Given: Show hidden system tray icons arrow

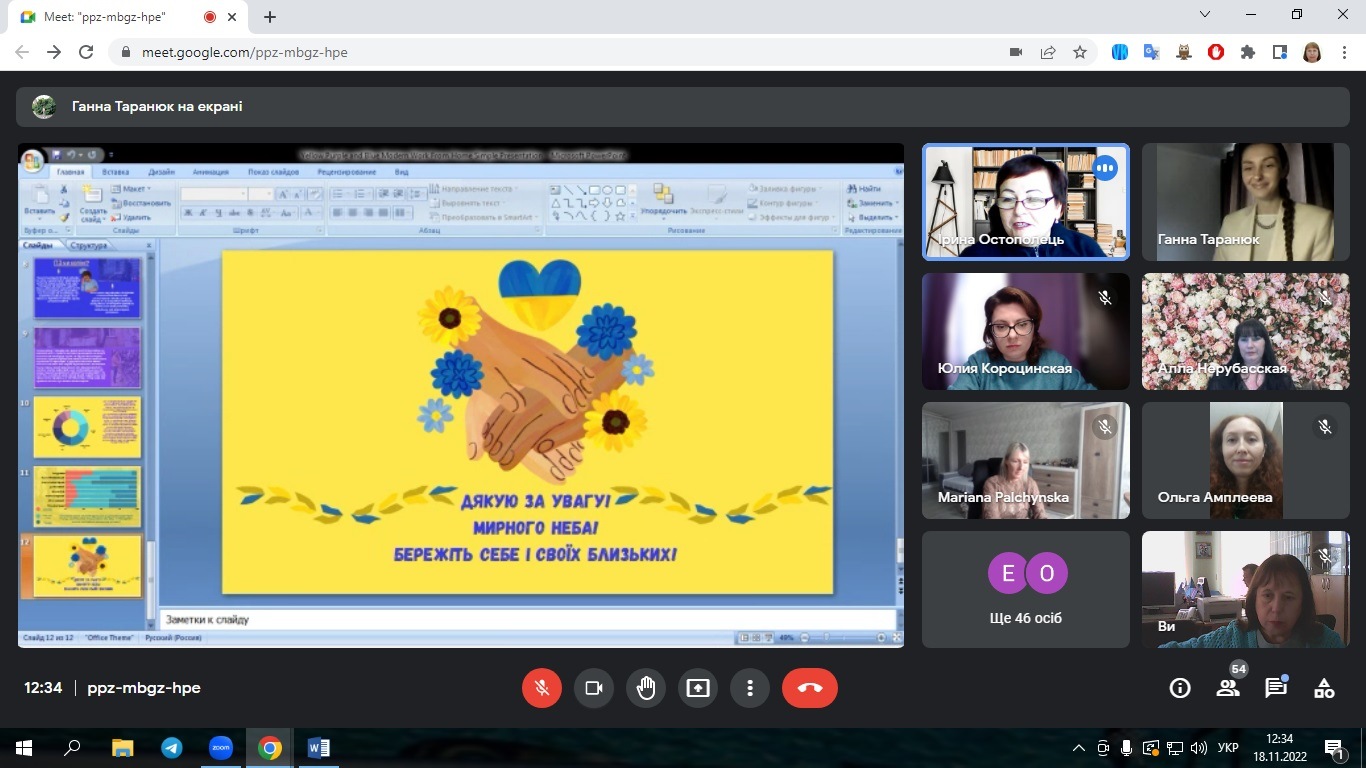Looking at the screenshot, I should (x=1078, y=748).
